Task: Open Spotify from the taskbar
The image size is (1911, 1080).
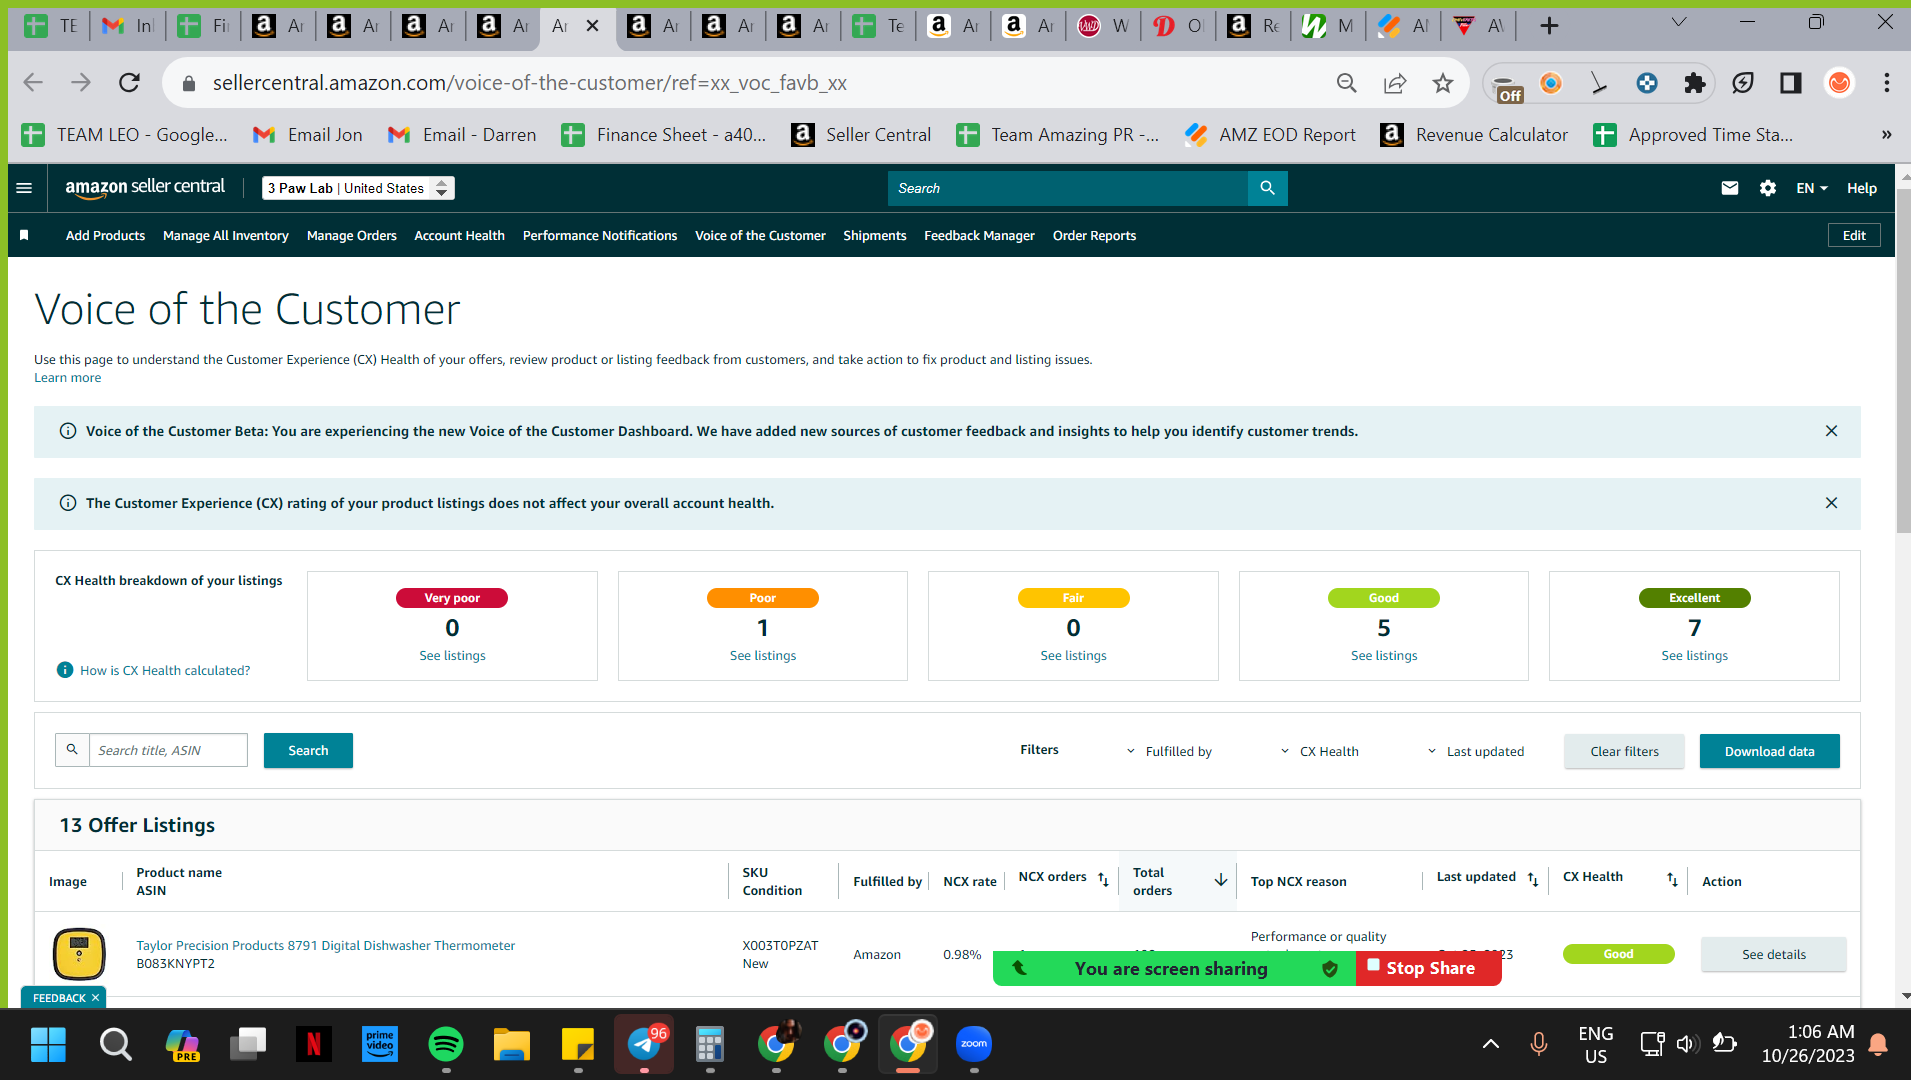Action: tap(445, 1044)
